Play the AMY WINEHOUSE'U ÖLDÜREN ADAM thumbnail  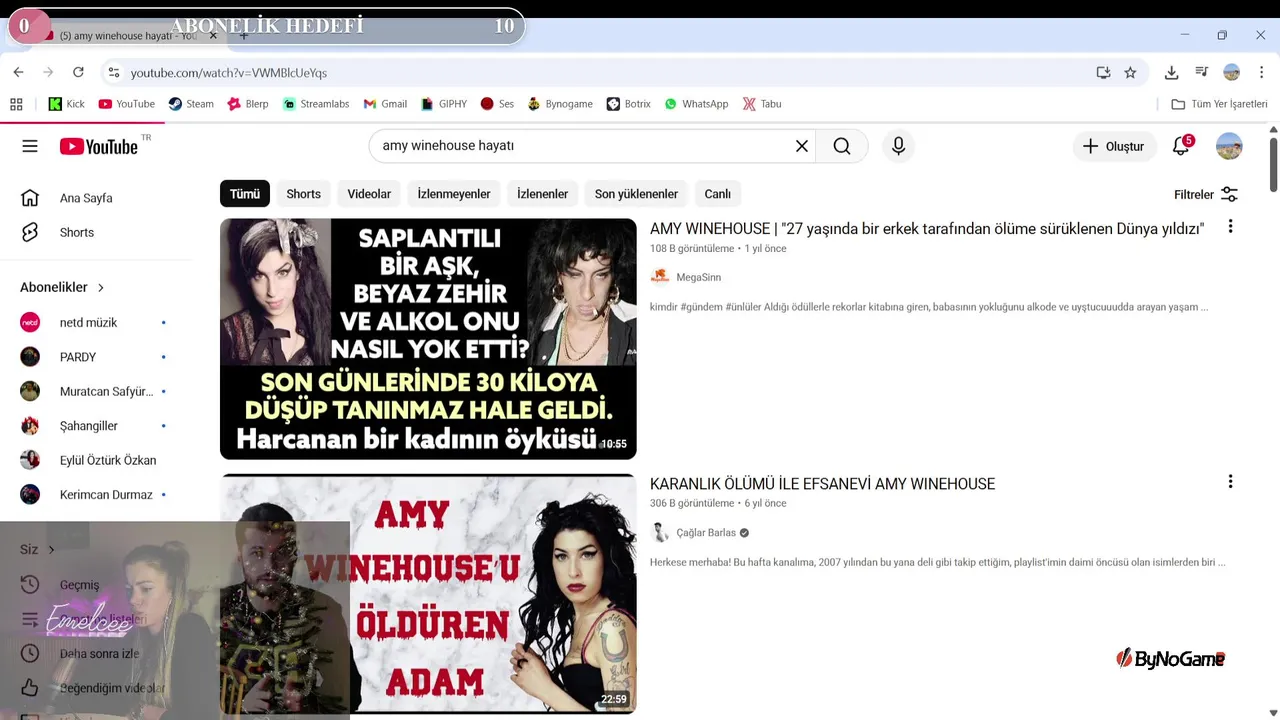pos(428,594)
